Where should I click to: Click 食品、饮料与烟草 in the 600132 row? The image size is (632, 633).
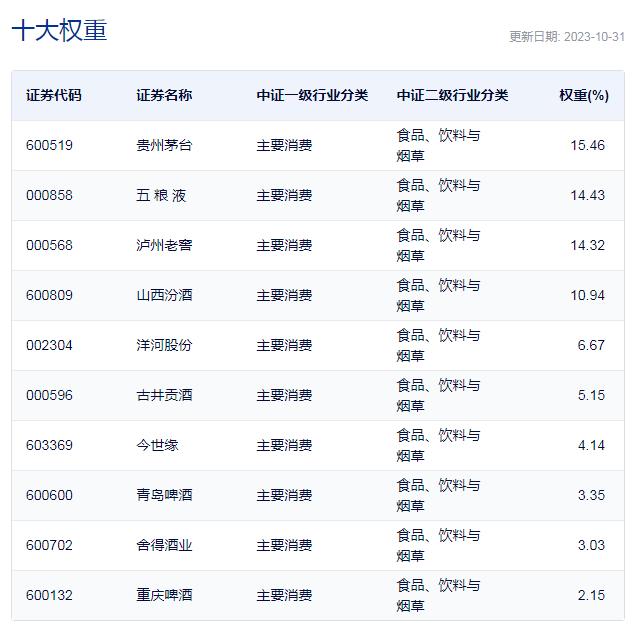438,595
